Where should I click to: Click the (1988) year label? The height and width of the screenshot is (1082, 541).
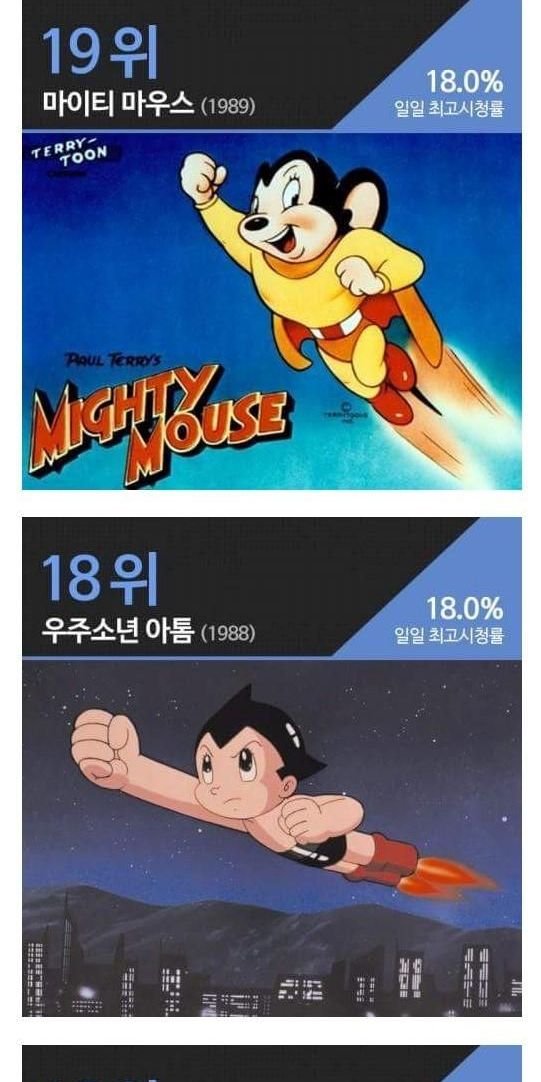[228, 633]
